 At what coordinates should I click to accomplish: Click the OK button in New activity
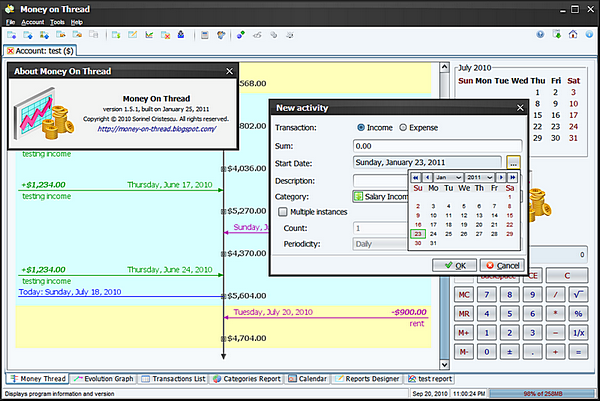click(455, 266)
